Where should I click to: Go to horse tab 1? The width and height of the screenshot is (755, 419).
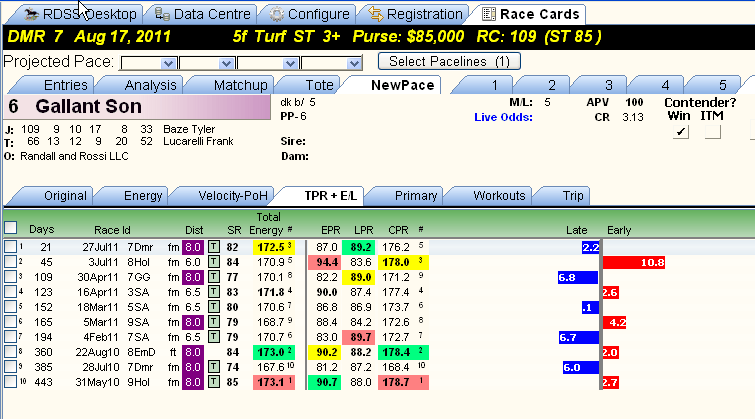coord(485,85)
